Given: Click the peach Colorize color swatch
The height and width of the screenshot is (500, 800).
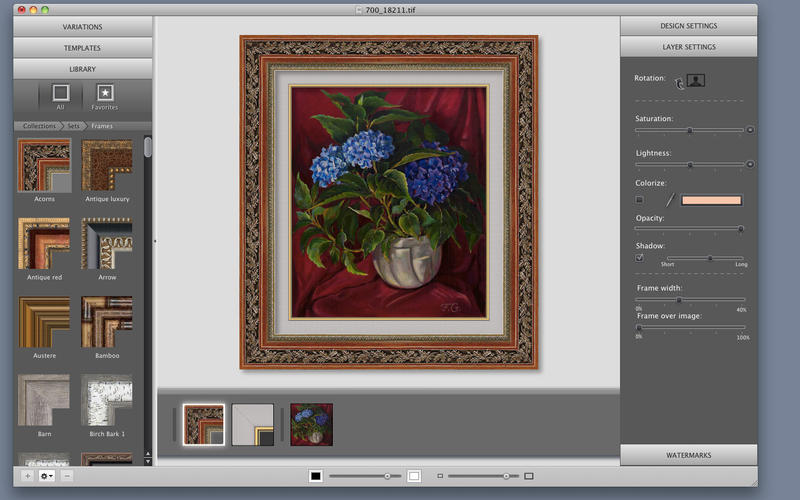Looking at the screenshot, I should (711, 200).
